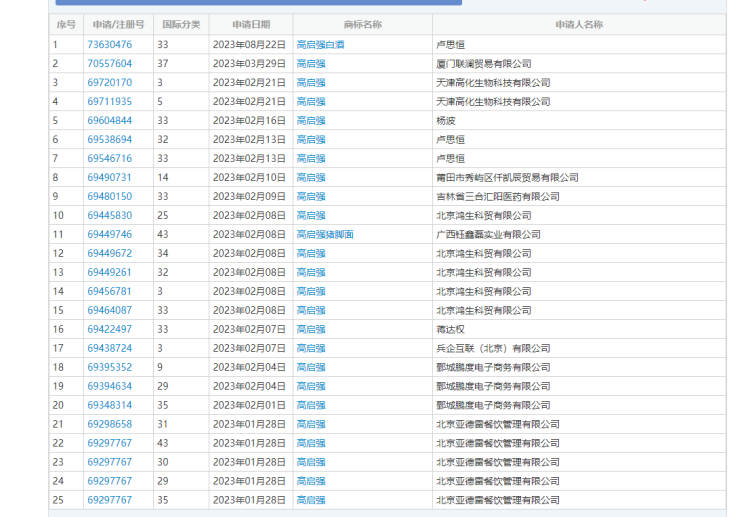This screenshot has height=517, width=746.
Task: Click application number 69348314
Action: [109, 405]
